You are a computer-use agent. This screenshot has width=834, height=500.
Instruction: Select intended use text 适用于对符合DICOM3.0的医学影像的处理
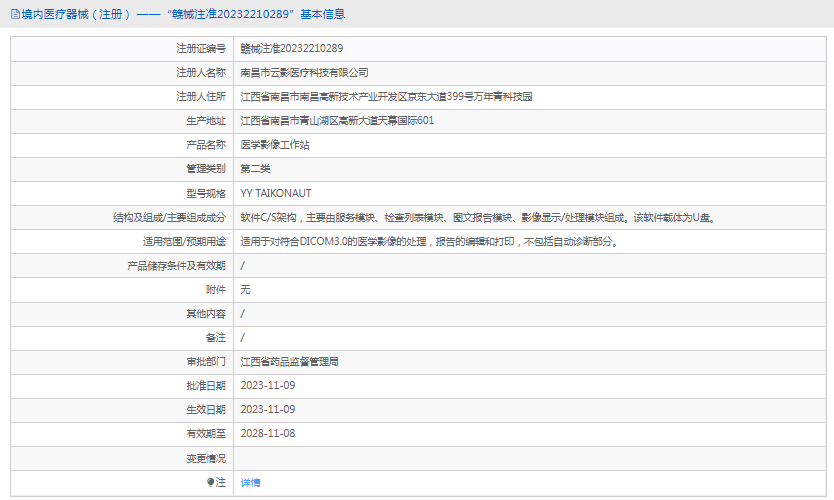click(x=333, y=241)
